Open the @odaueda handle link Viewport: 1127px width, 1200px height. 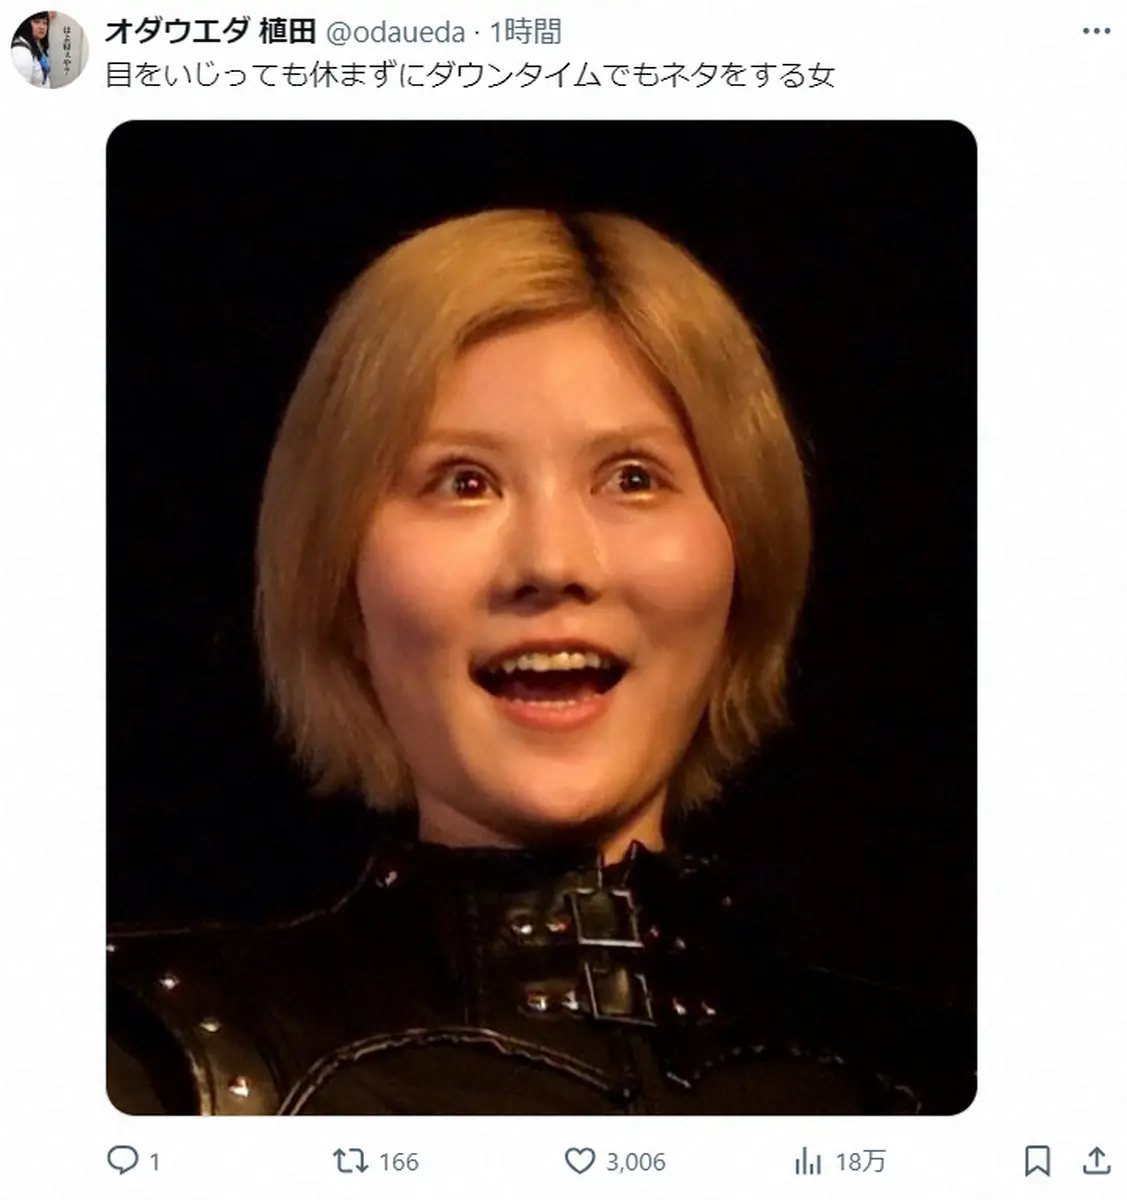396,32
